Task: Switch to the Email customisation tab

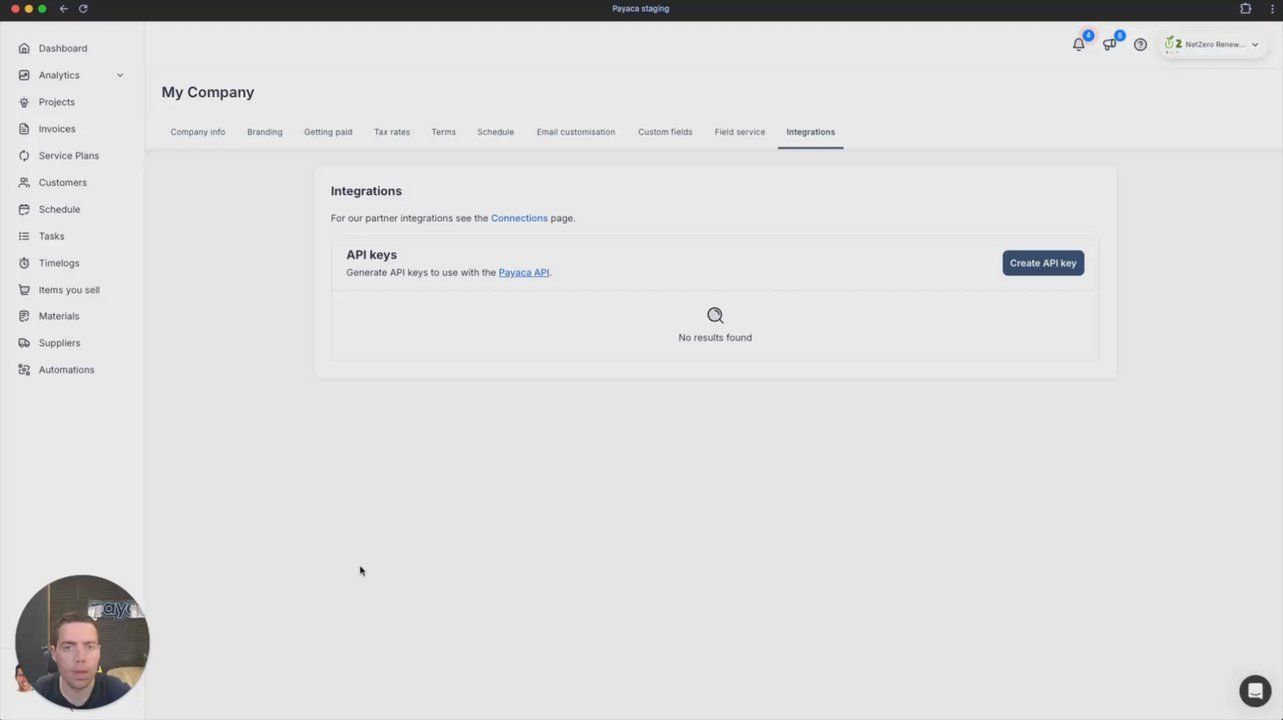Action: pos(576,132)
